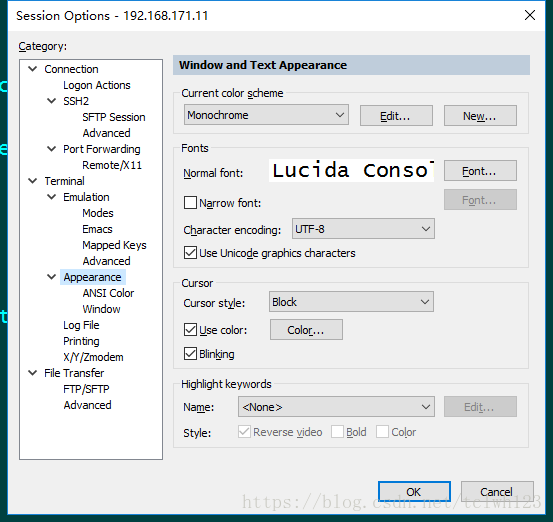
Task: Uncheck Use Unicode graphics characters
Action: pyautogui.click(x=190, y=253)
